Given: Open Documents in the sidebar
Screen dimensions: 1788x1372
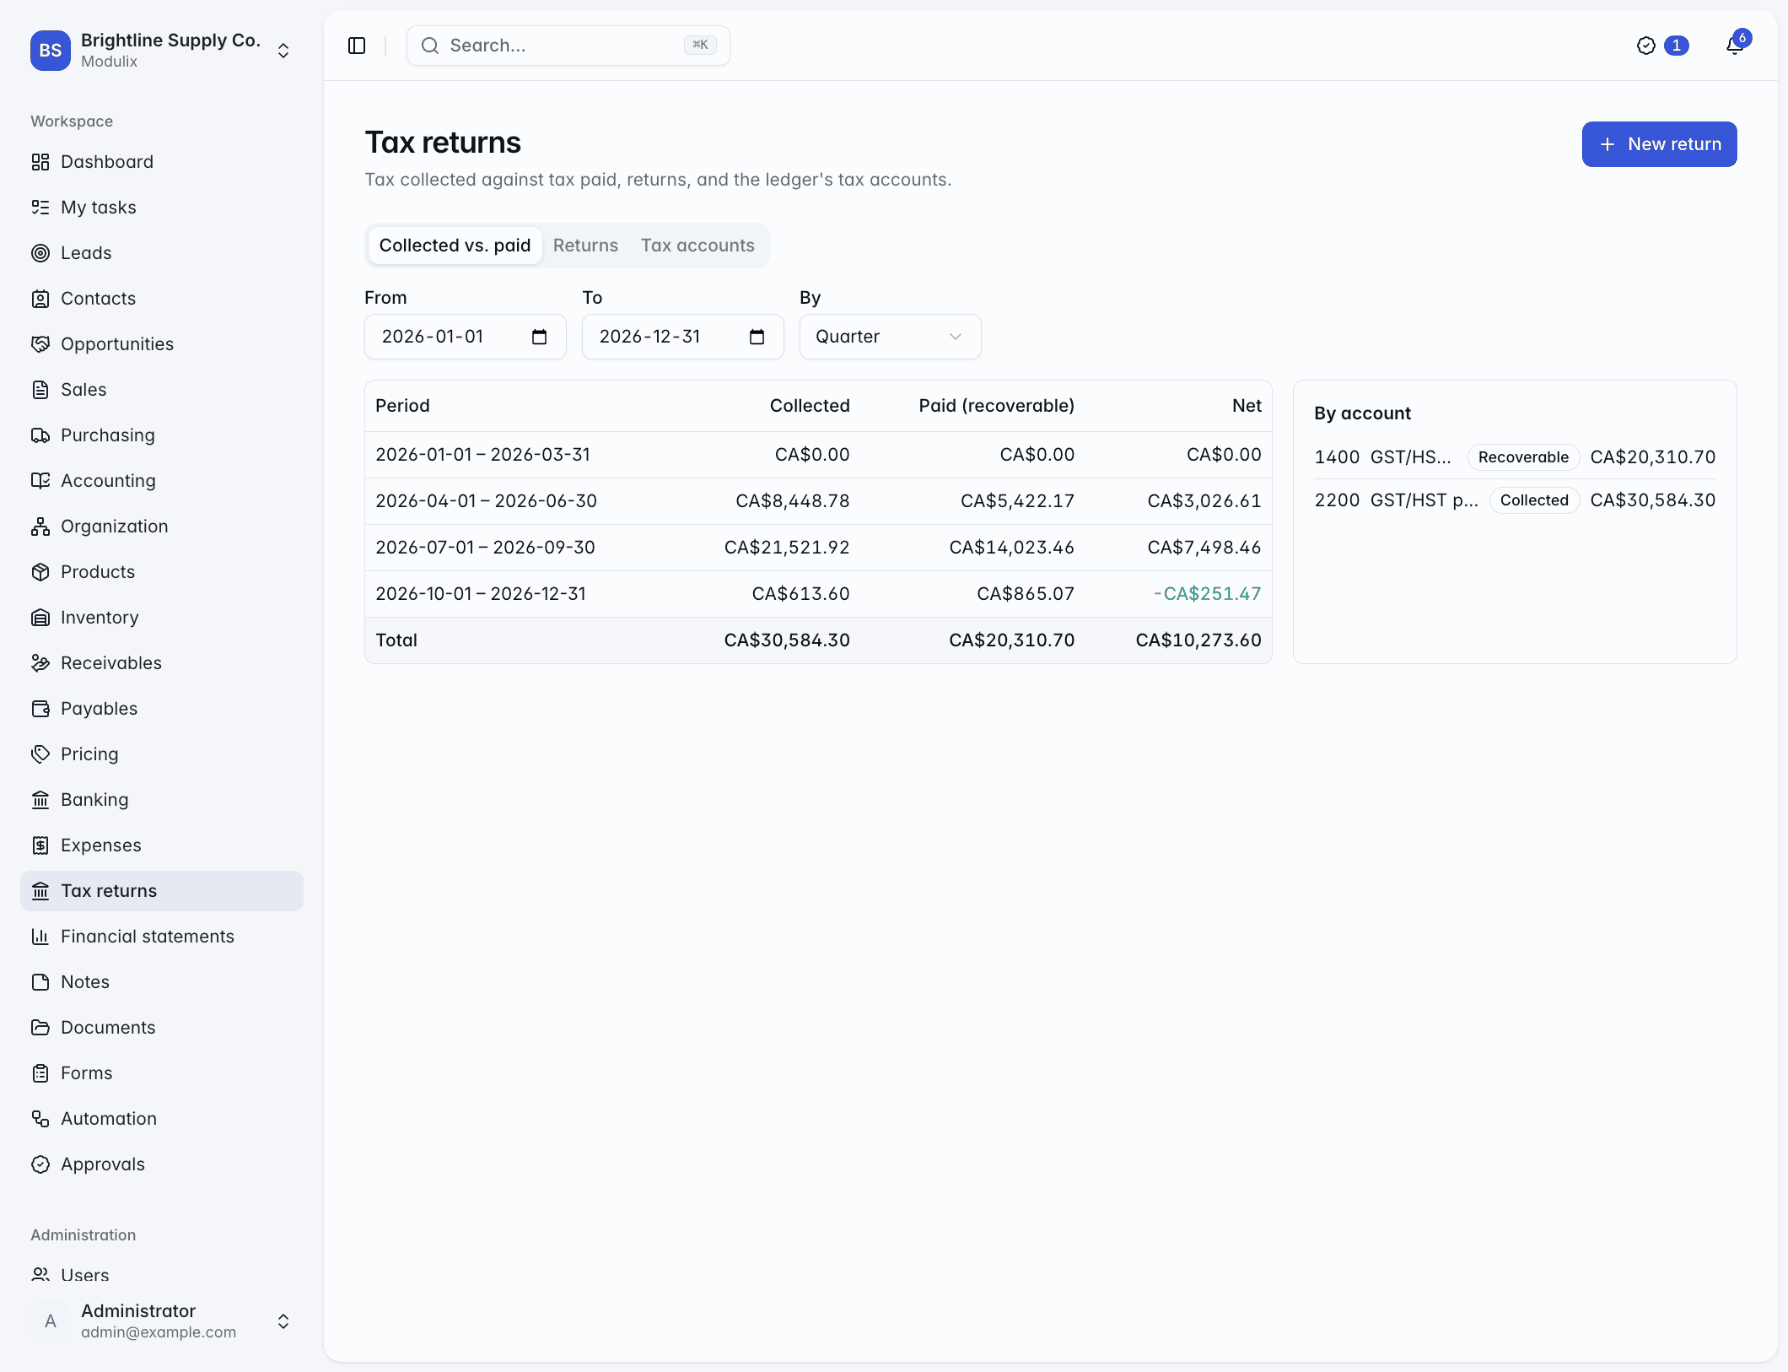Looking at the screenshot, I should click(x=162, y=1027).
